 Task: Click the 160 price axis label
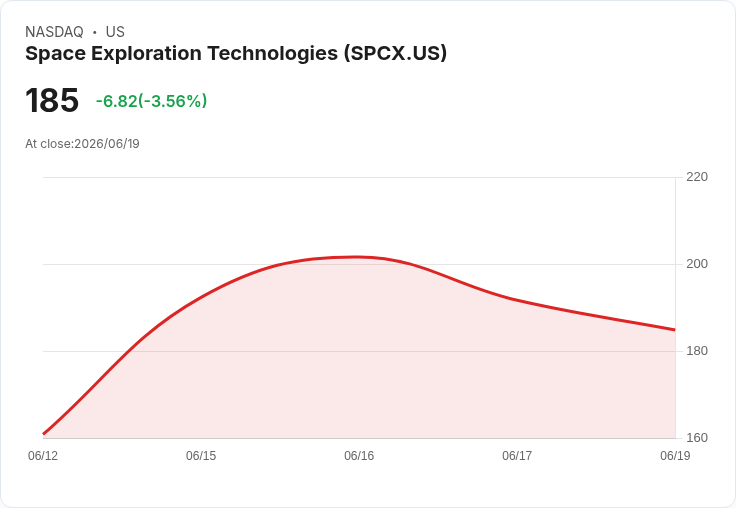click(x=697, y=438)
